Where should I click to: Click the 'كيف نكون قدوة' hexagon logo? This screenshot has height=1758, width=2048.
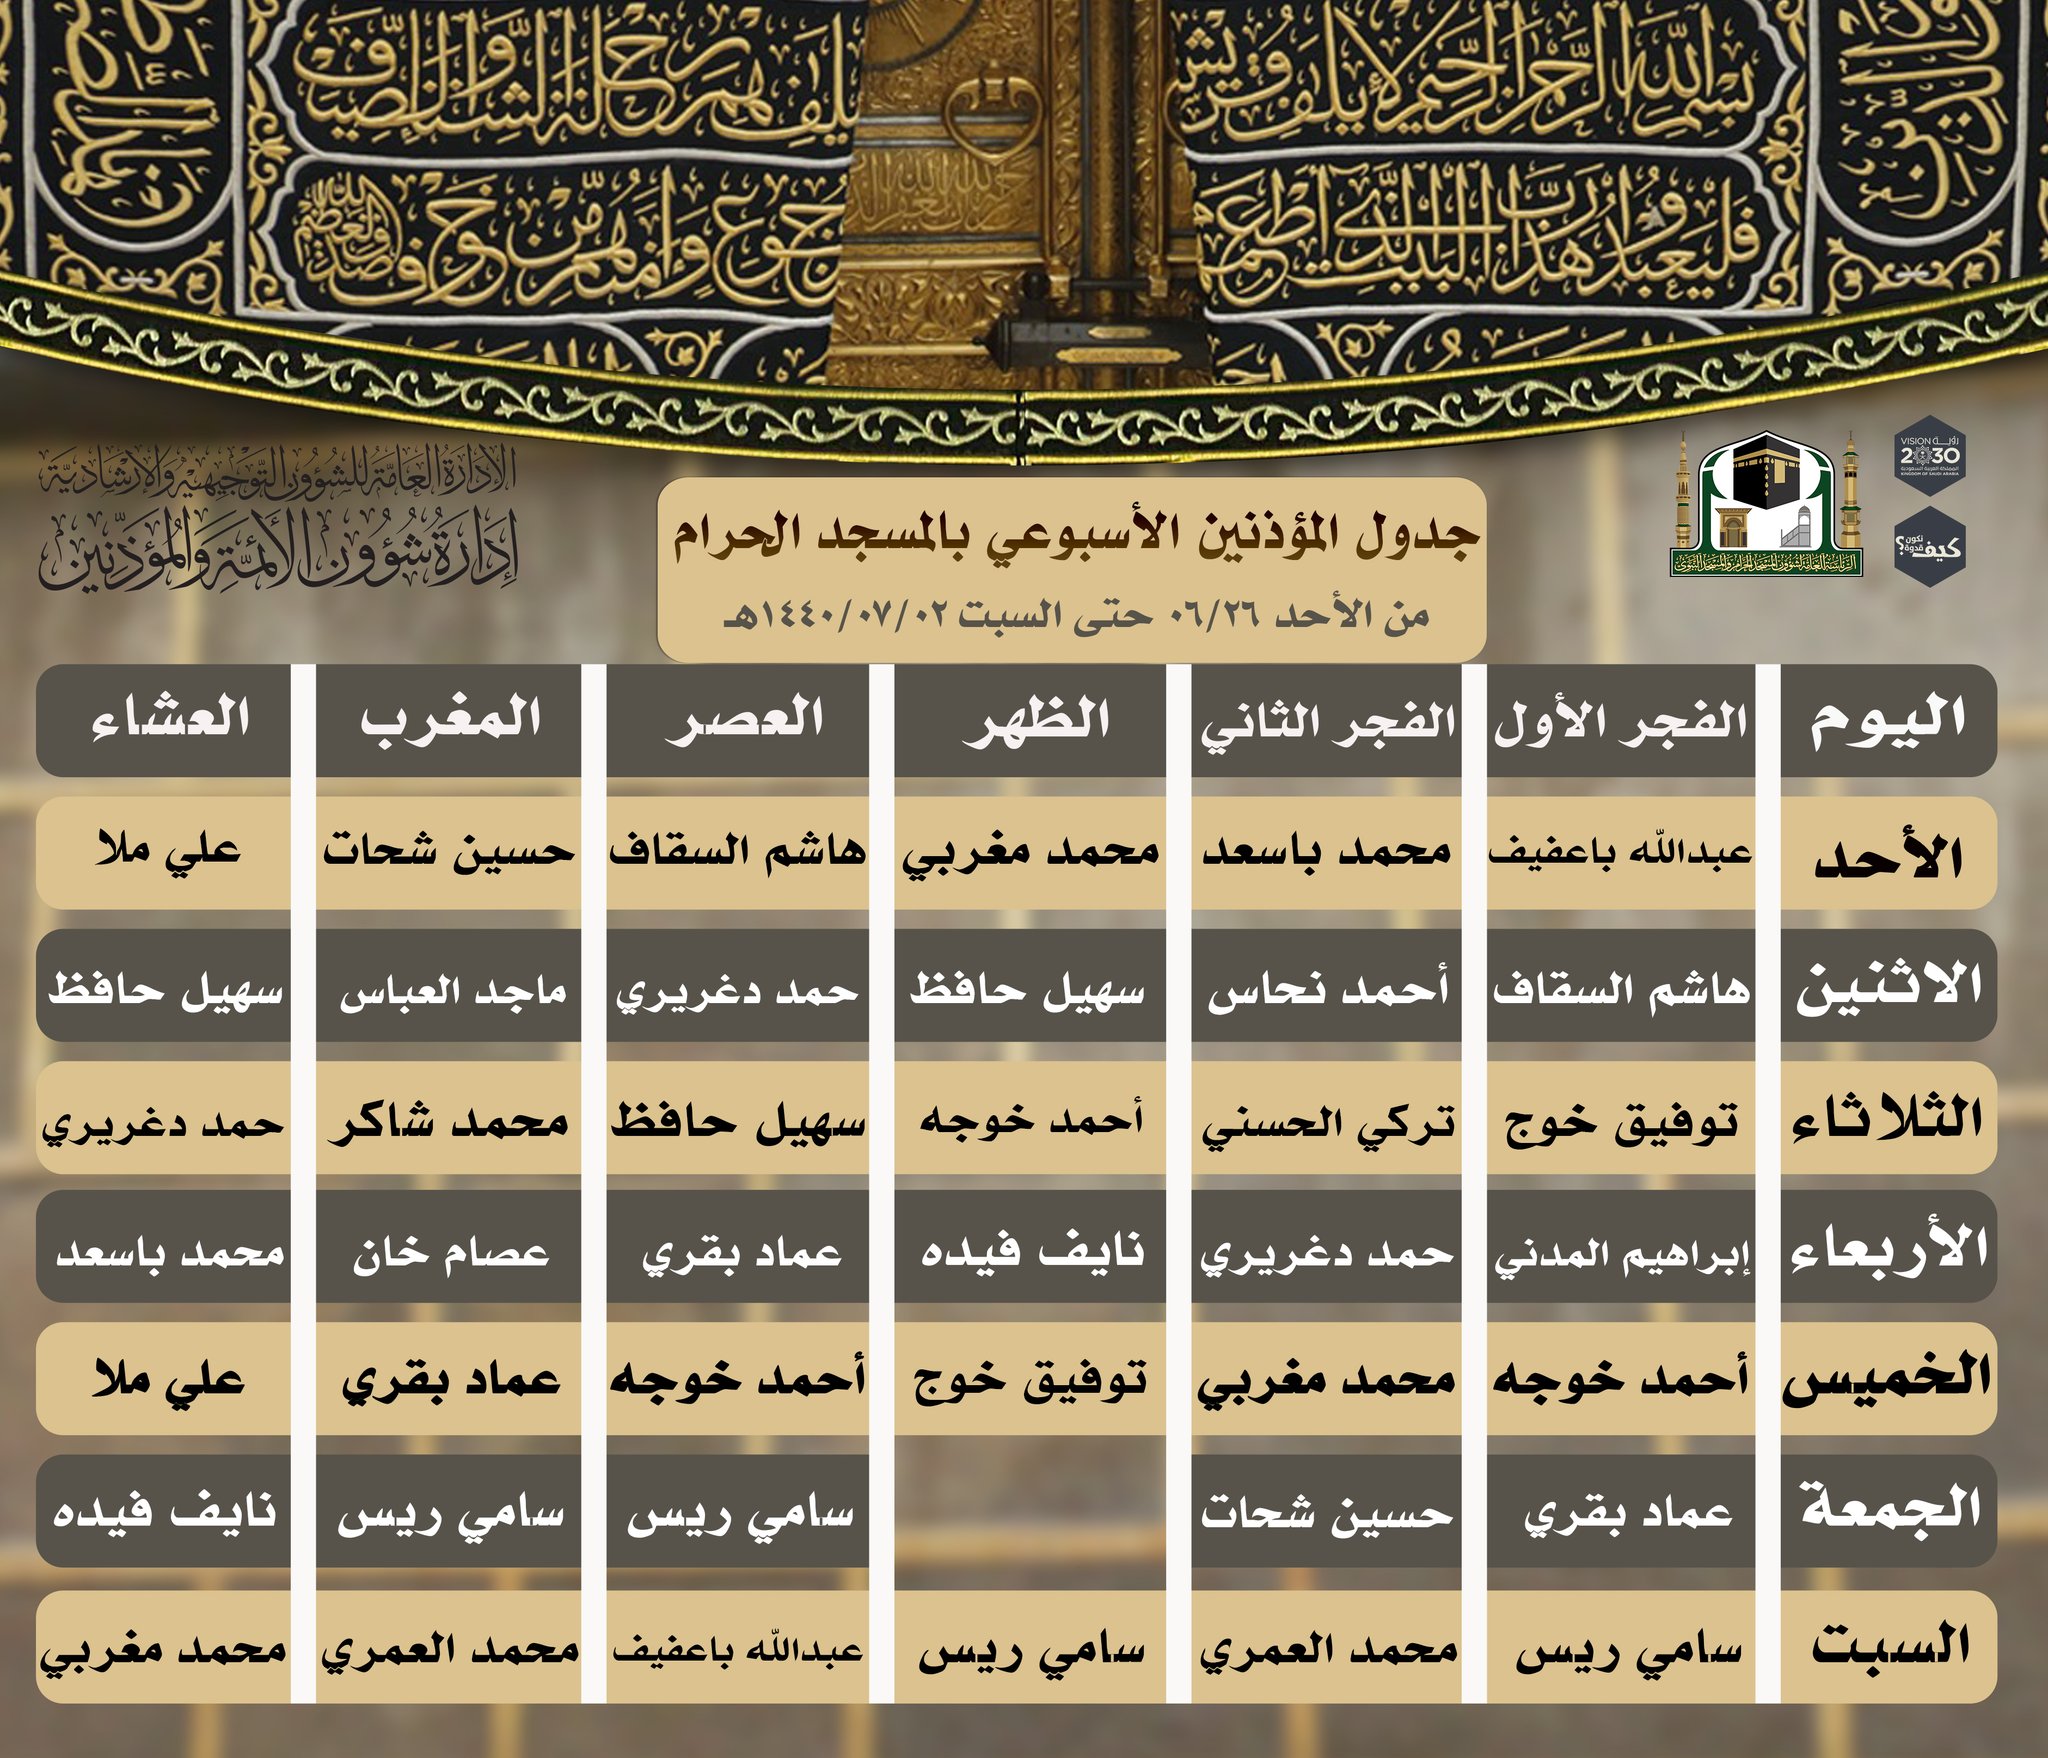pyautogui.click(x=1929, y=546)
